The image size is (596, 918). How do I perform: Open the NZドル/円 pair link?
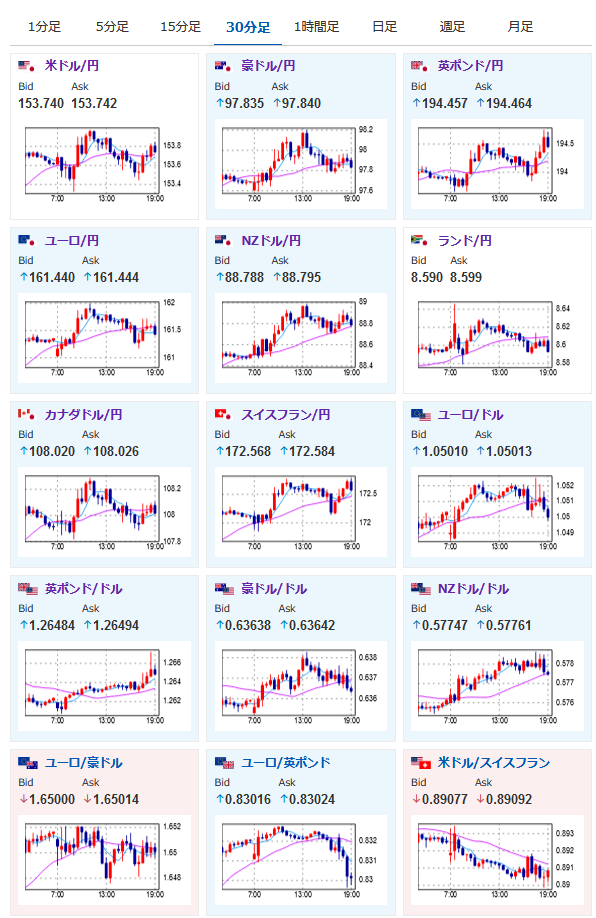point(271,240)
